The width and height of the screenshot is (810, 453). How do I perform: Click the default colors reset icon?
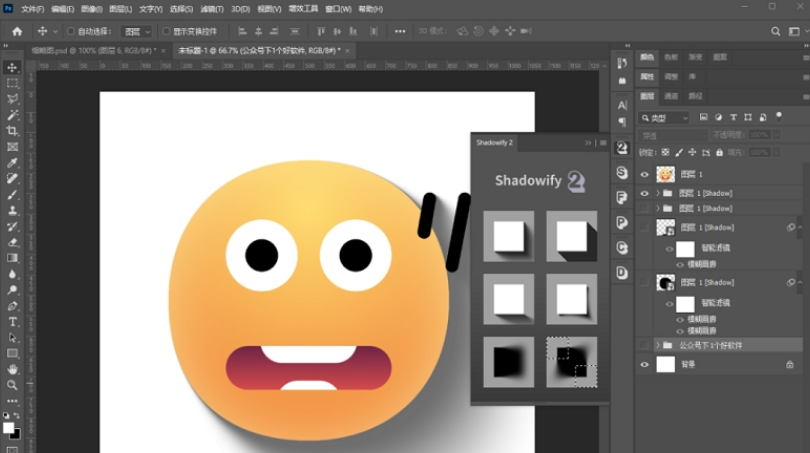pos(6,415)
